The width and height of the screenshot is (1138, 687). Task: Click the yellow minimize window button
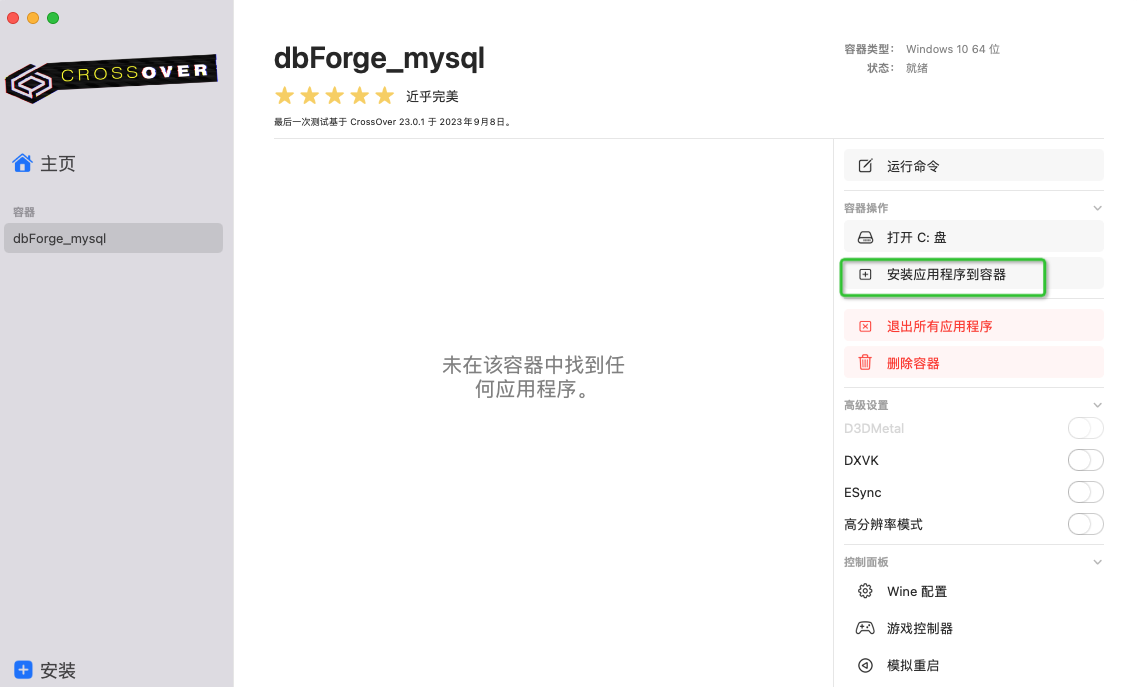click(33, 18)
